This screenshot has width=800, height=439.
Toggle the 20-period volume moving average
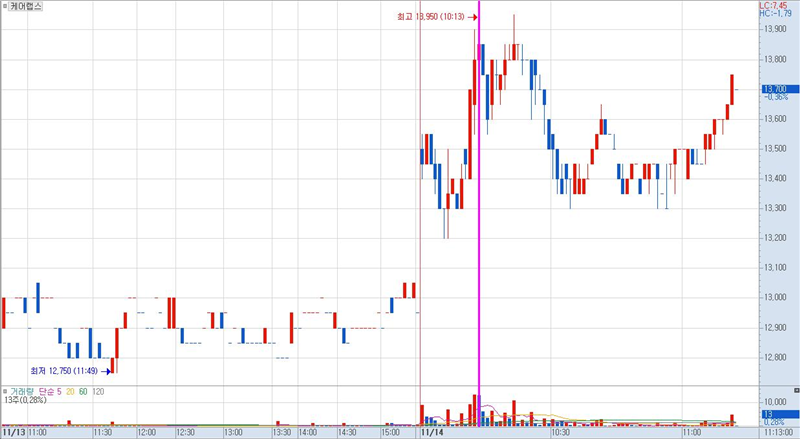click(70, 391)
